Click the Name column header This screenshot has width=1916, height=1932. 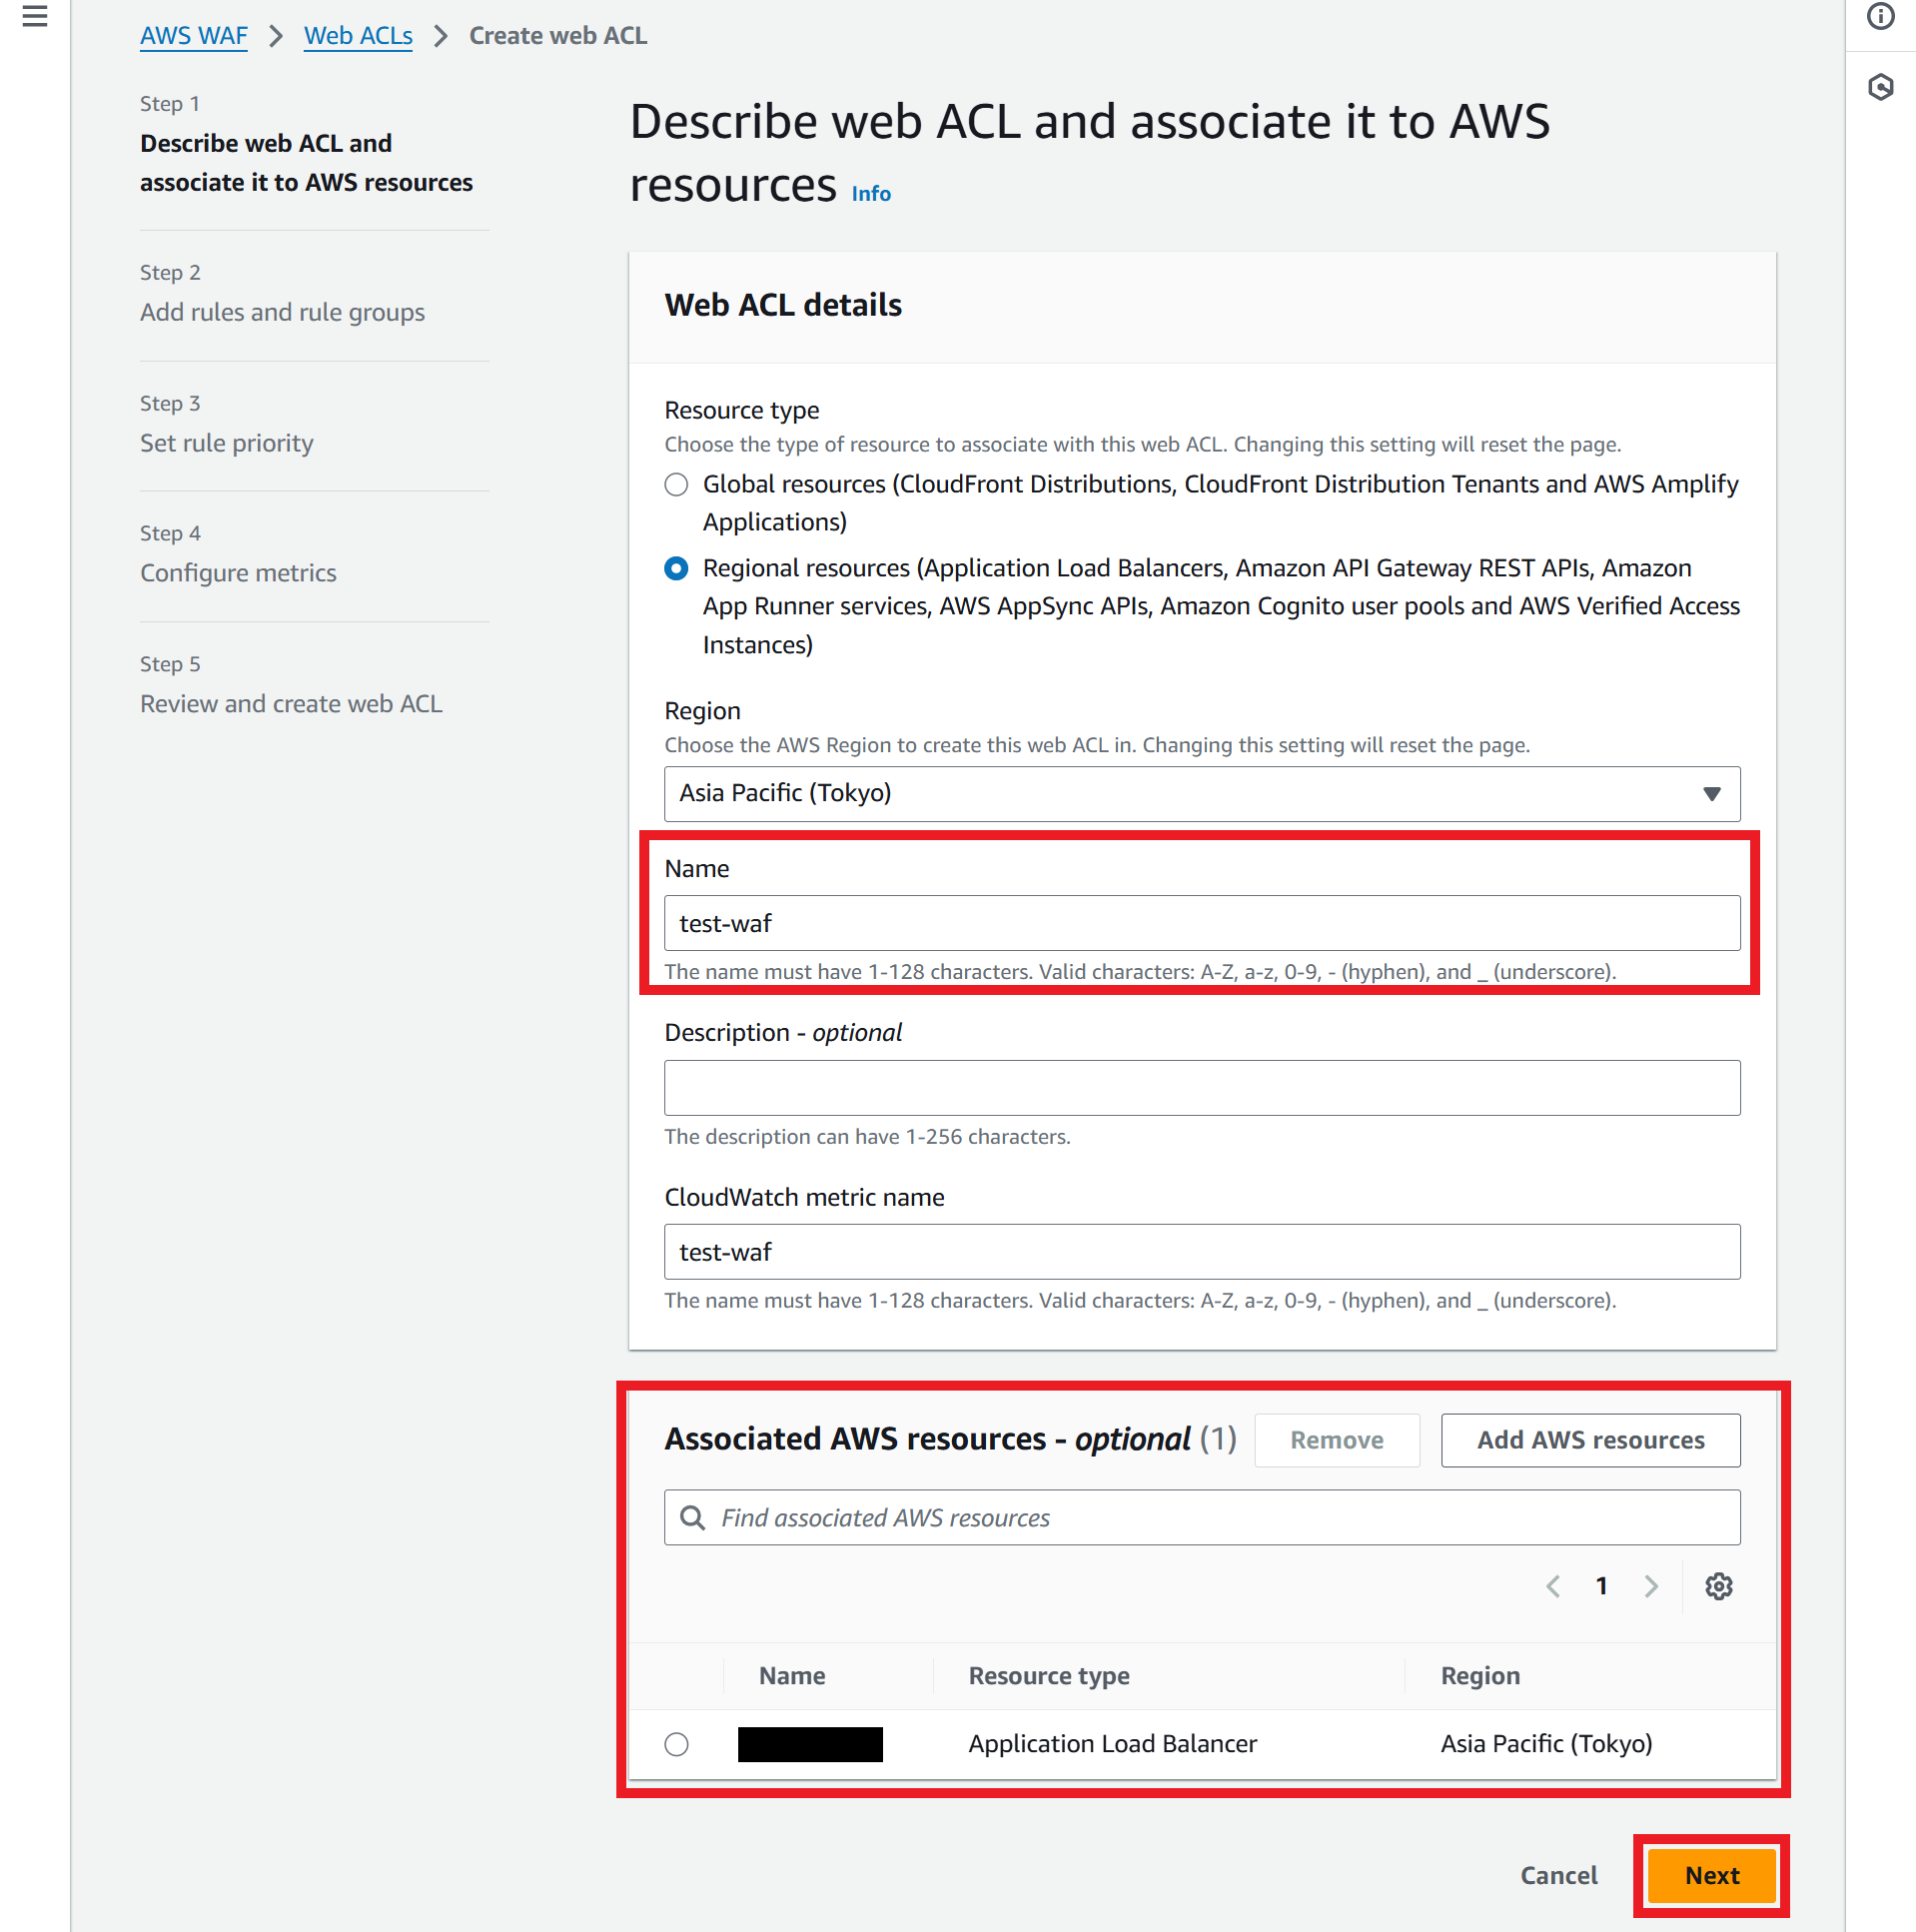tap(791, 1676)
